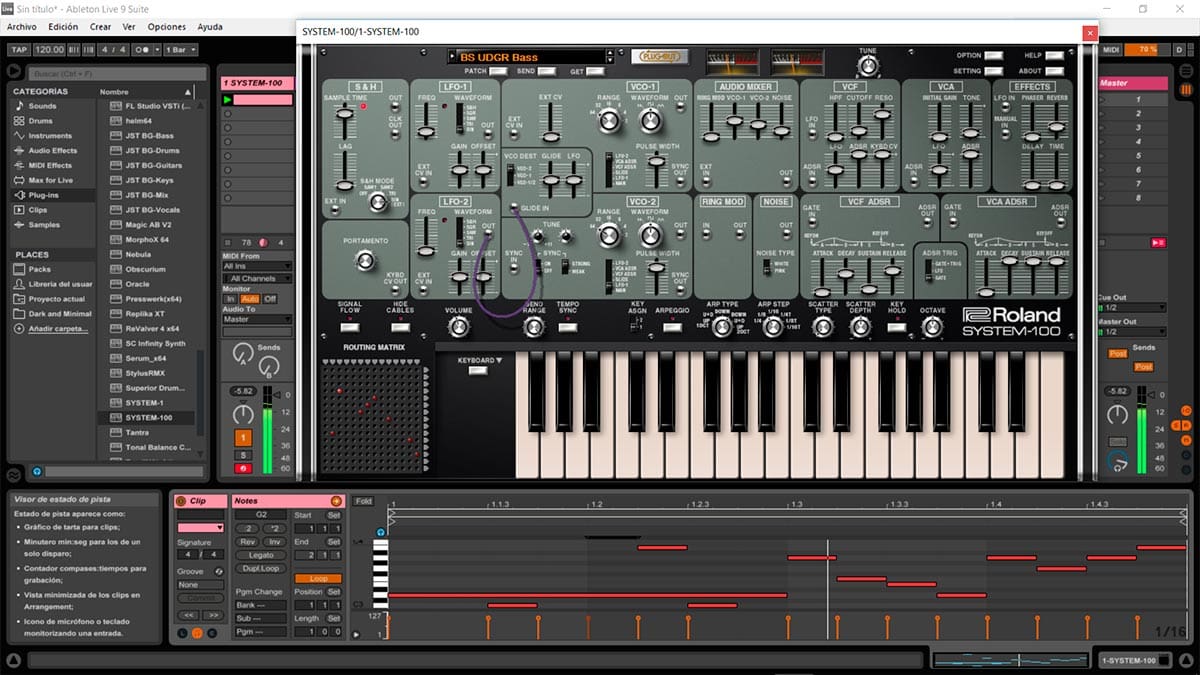Select Nebula plug-in in list

[x=139, y=254]
